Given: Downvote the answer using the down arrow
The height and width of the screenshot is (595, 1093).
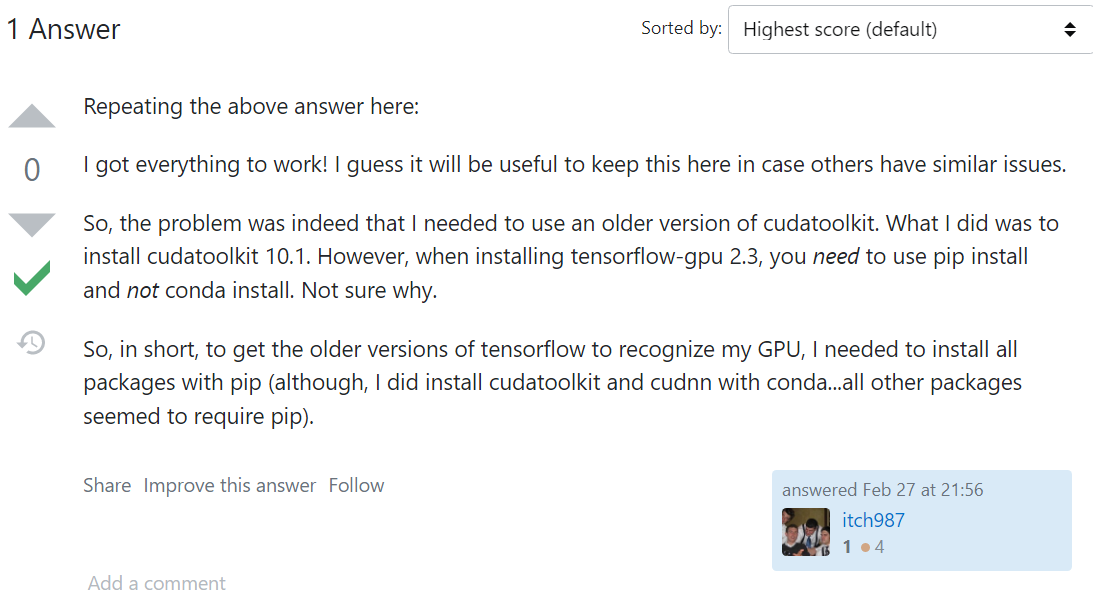Looking at the screenshot, I should (32, 222).
